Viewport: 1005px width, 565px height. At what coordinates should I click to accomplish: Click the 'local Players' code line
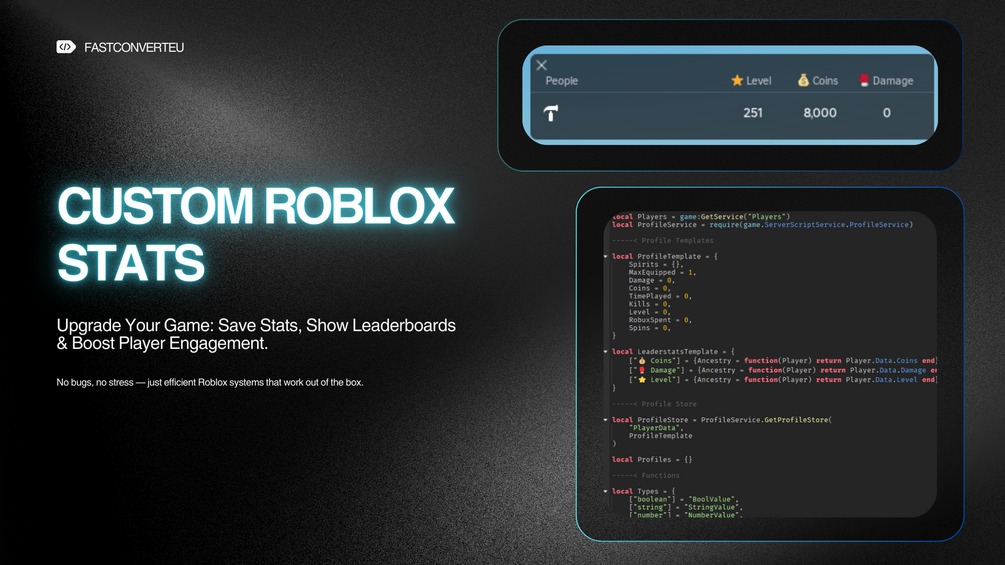(701, 217)
